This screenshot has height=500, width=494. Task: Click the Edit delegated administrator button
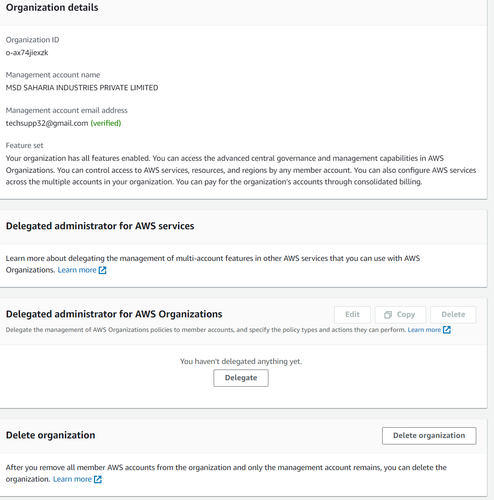(x=352, y=315)
